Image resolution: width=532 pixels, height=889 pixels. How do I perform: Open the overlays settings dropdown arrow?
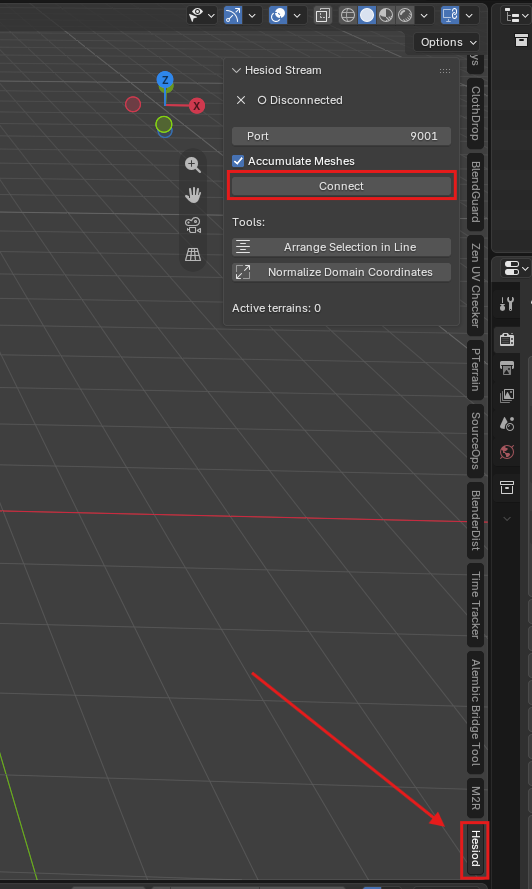click(x=297, y=15)
